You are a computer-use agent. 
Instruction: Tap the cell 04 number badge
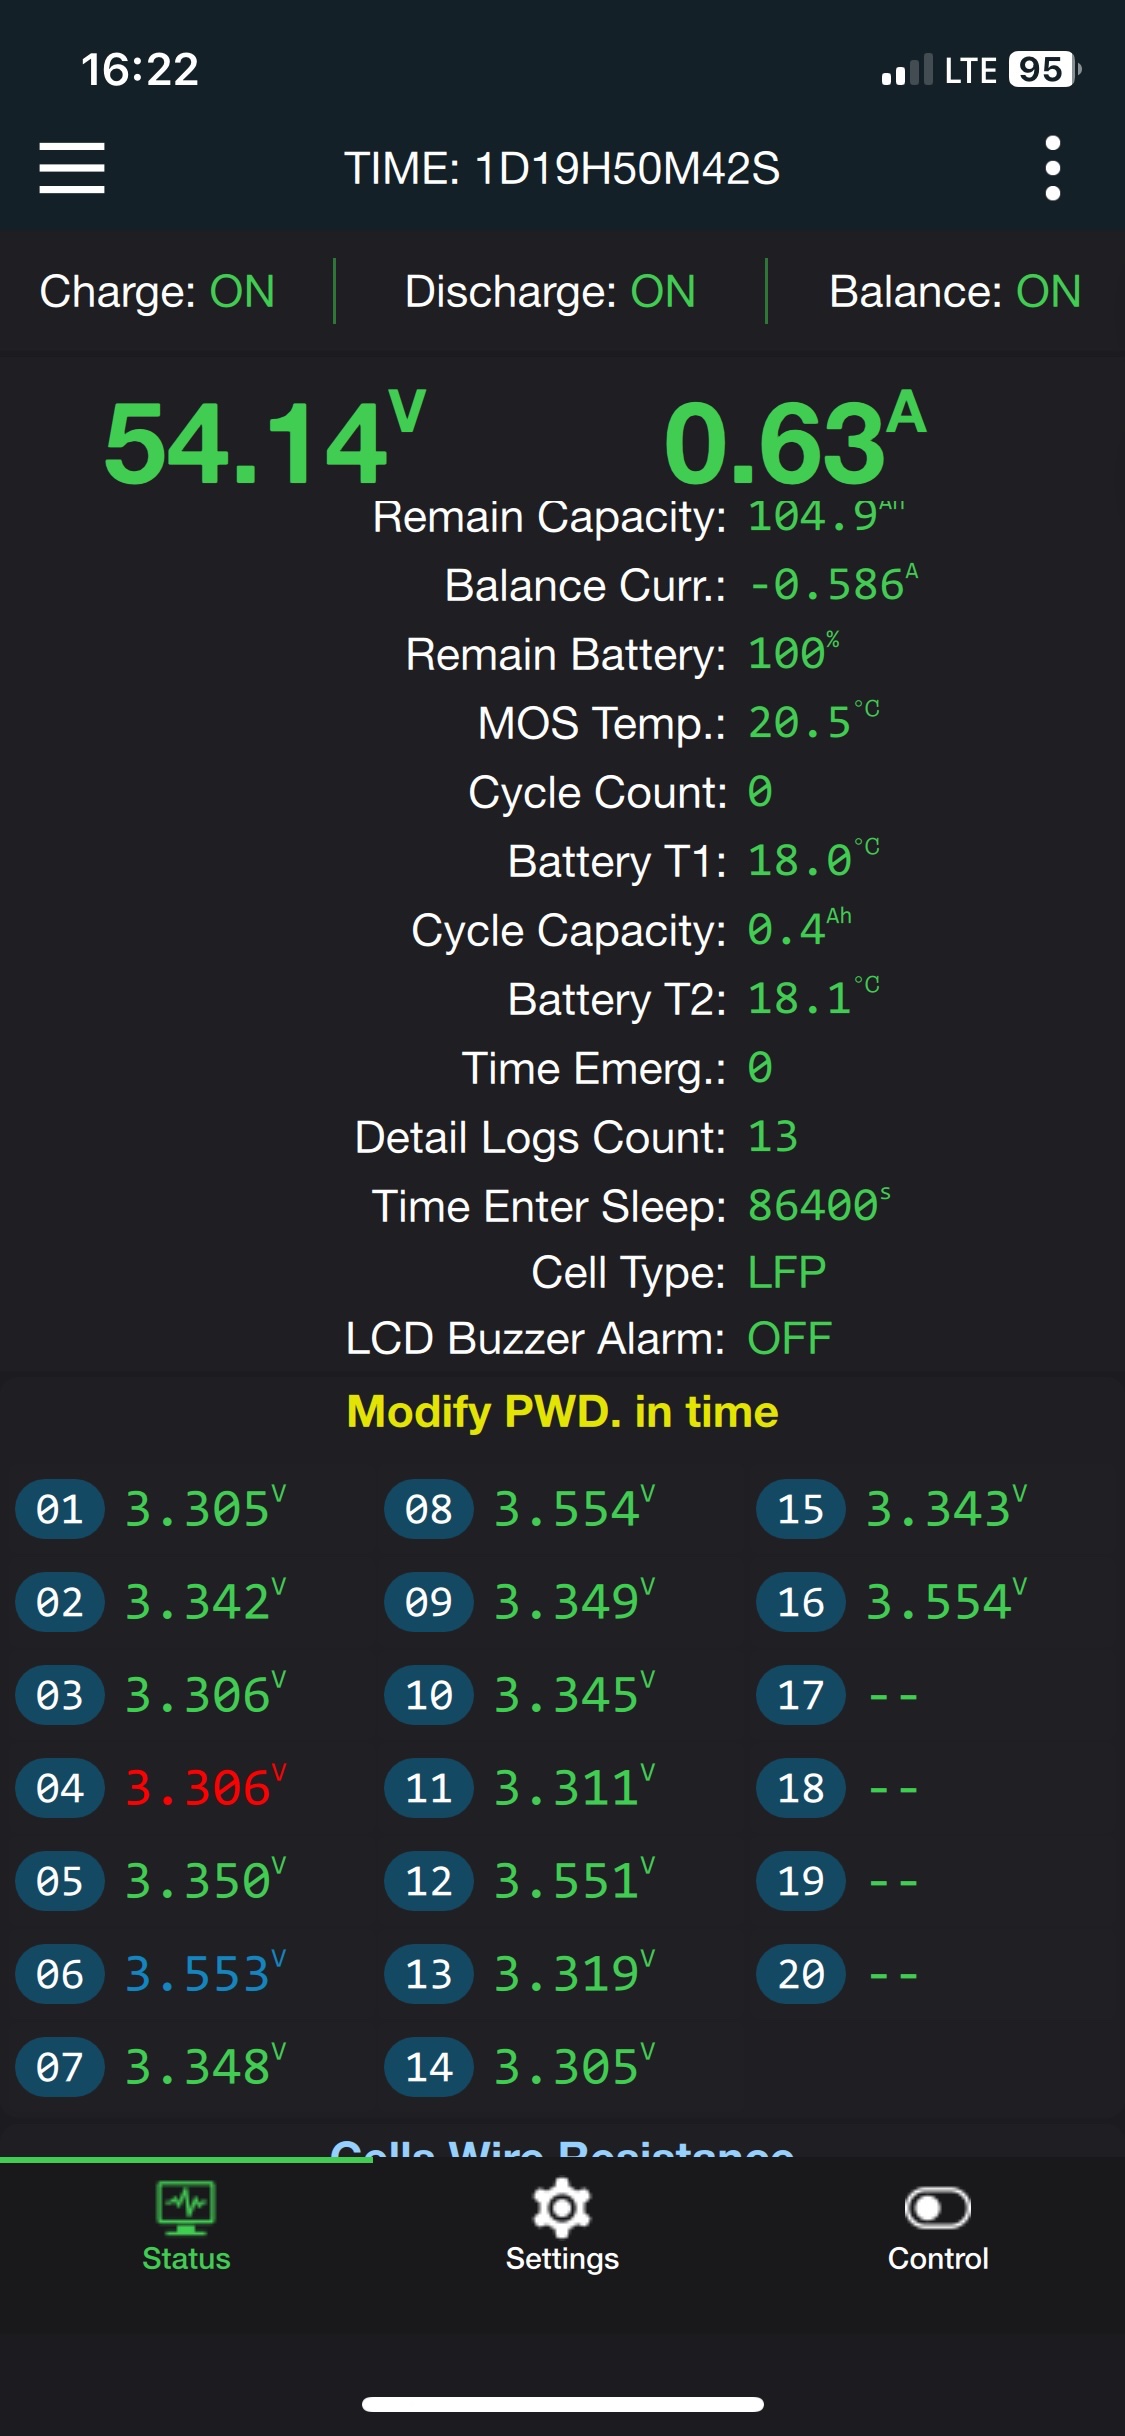[x=60, y=1788]
